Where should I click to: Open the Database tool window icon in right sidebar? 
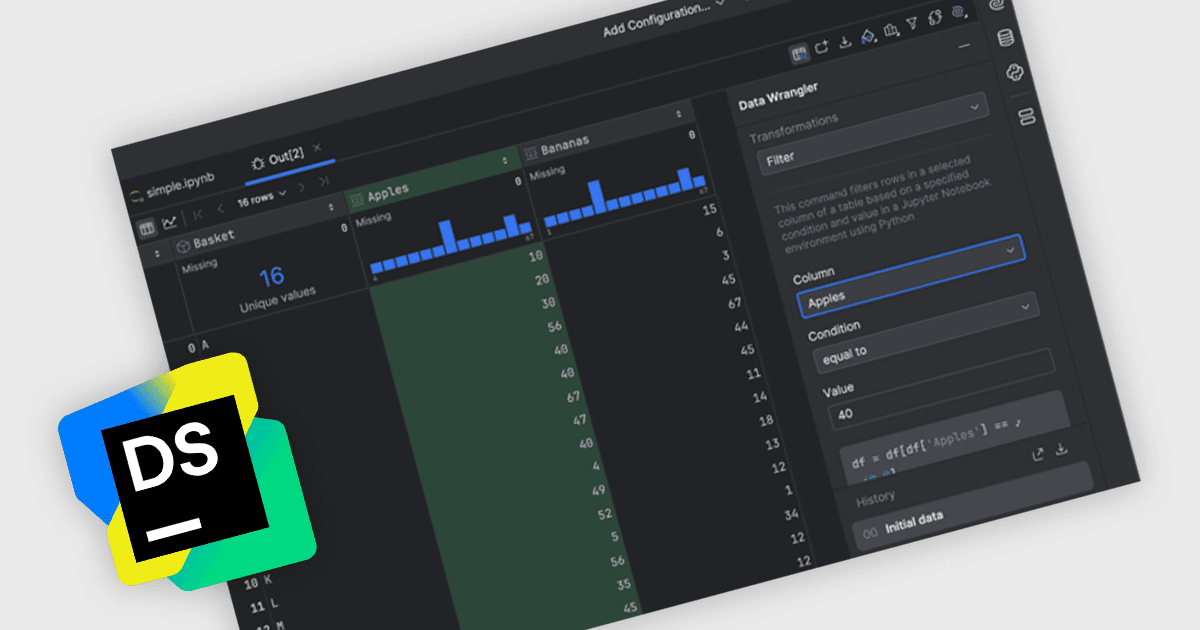1005,38
